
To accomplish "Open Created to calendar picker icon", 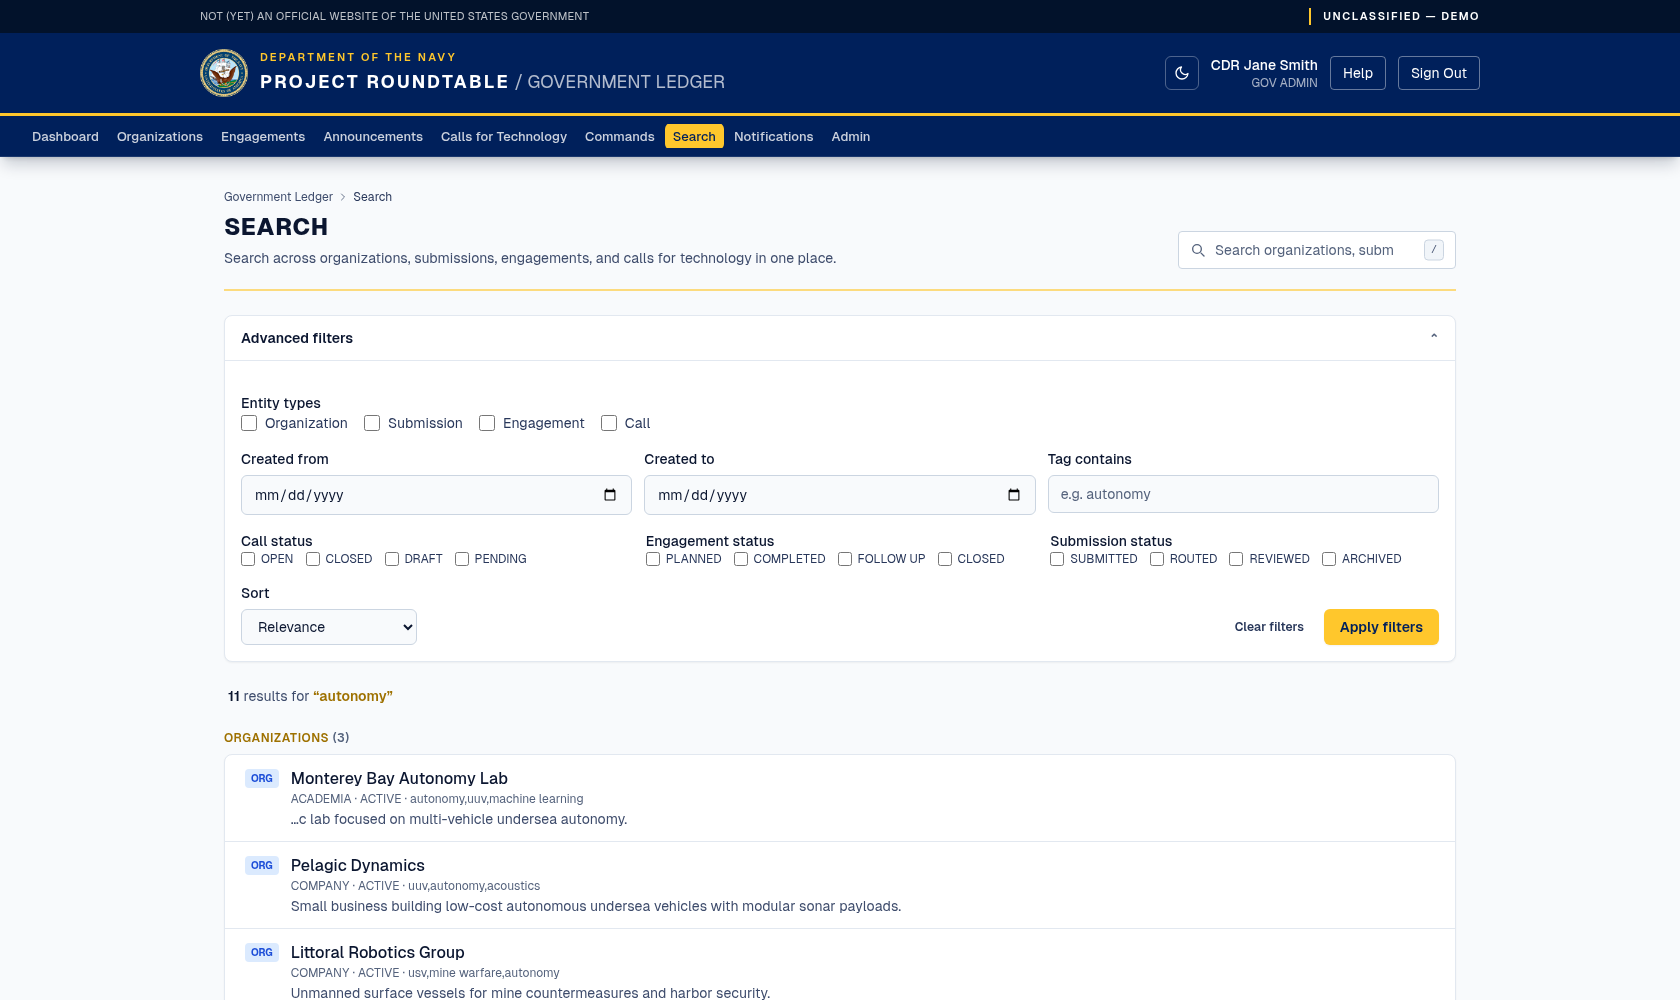I will click(1013, 495).
